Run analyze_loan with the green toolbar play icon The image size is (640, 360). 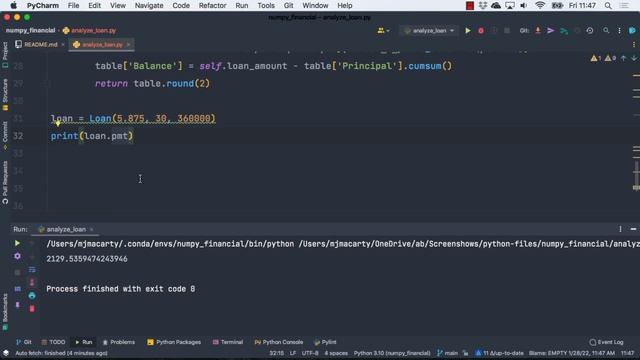(x=468, y=31)
